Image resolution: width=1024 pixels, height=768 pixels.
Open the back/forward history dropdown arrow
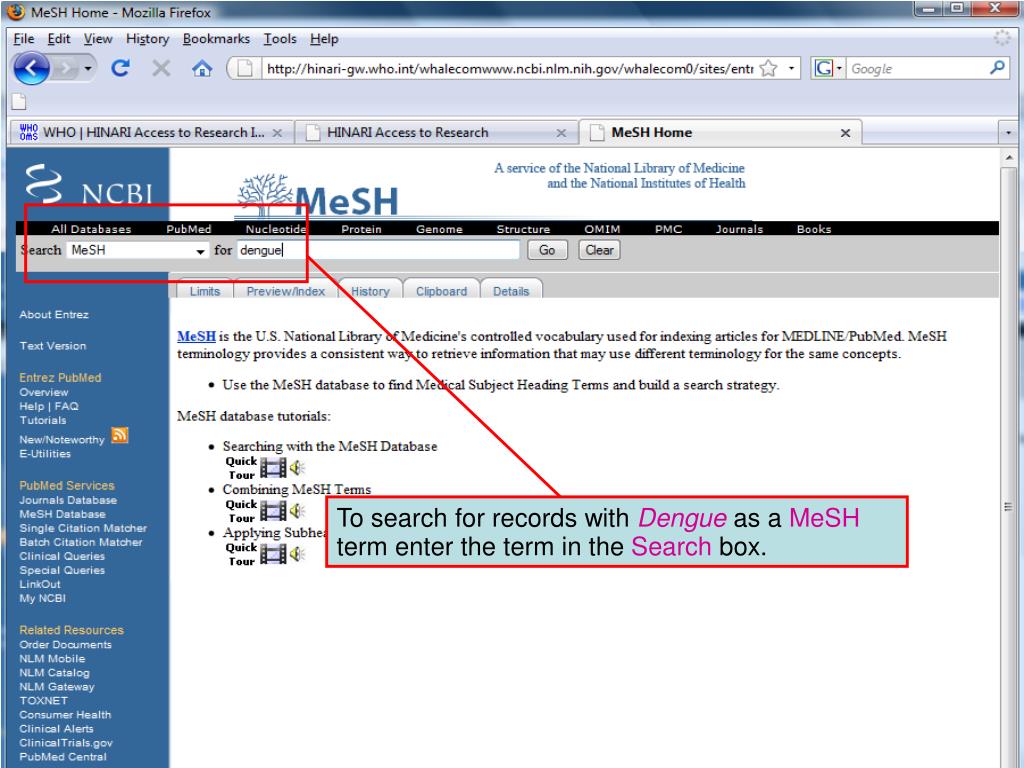coord(88,69)
